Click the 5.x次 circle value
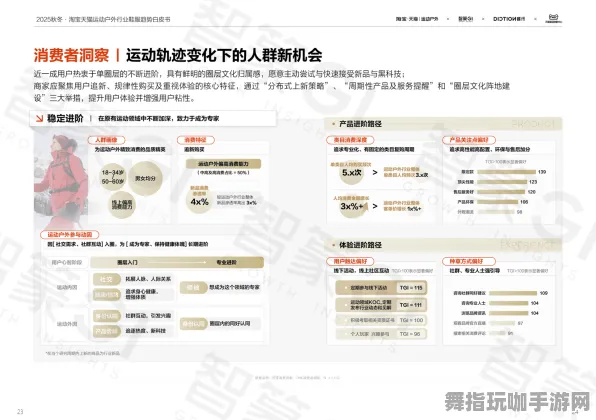Viewport: 596px width, 420px height. click(x=351, y=173)
